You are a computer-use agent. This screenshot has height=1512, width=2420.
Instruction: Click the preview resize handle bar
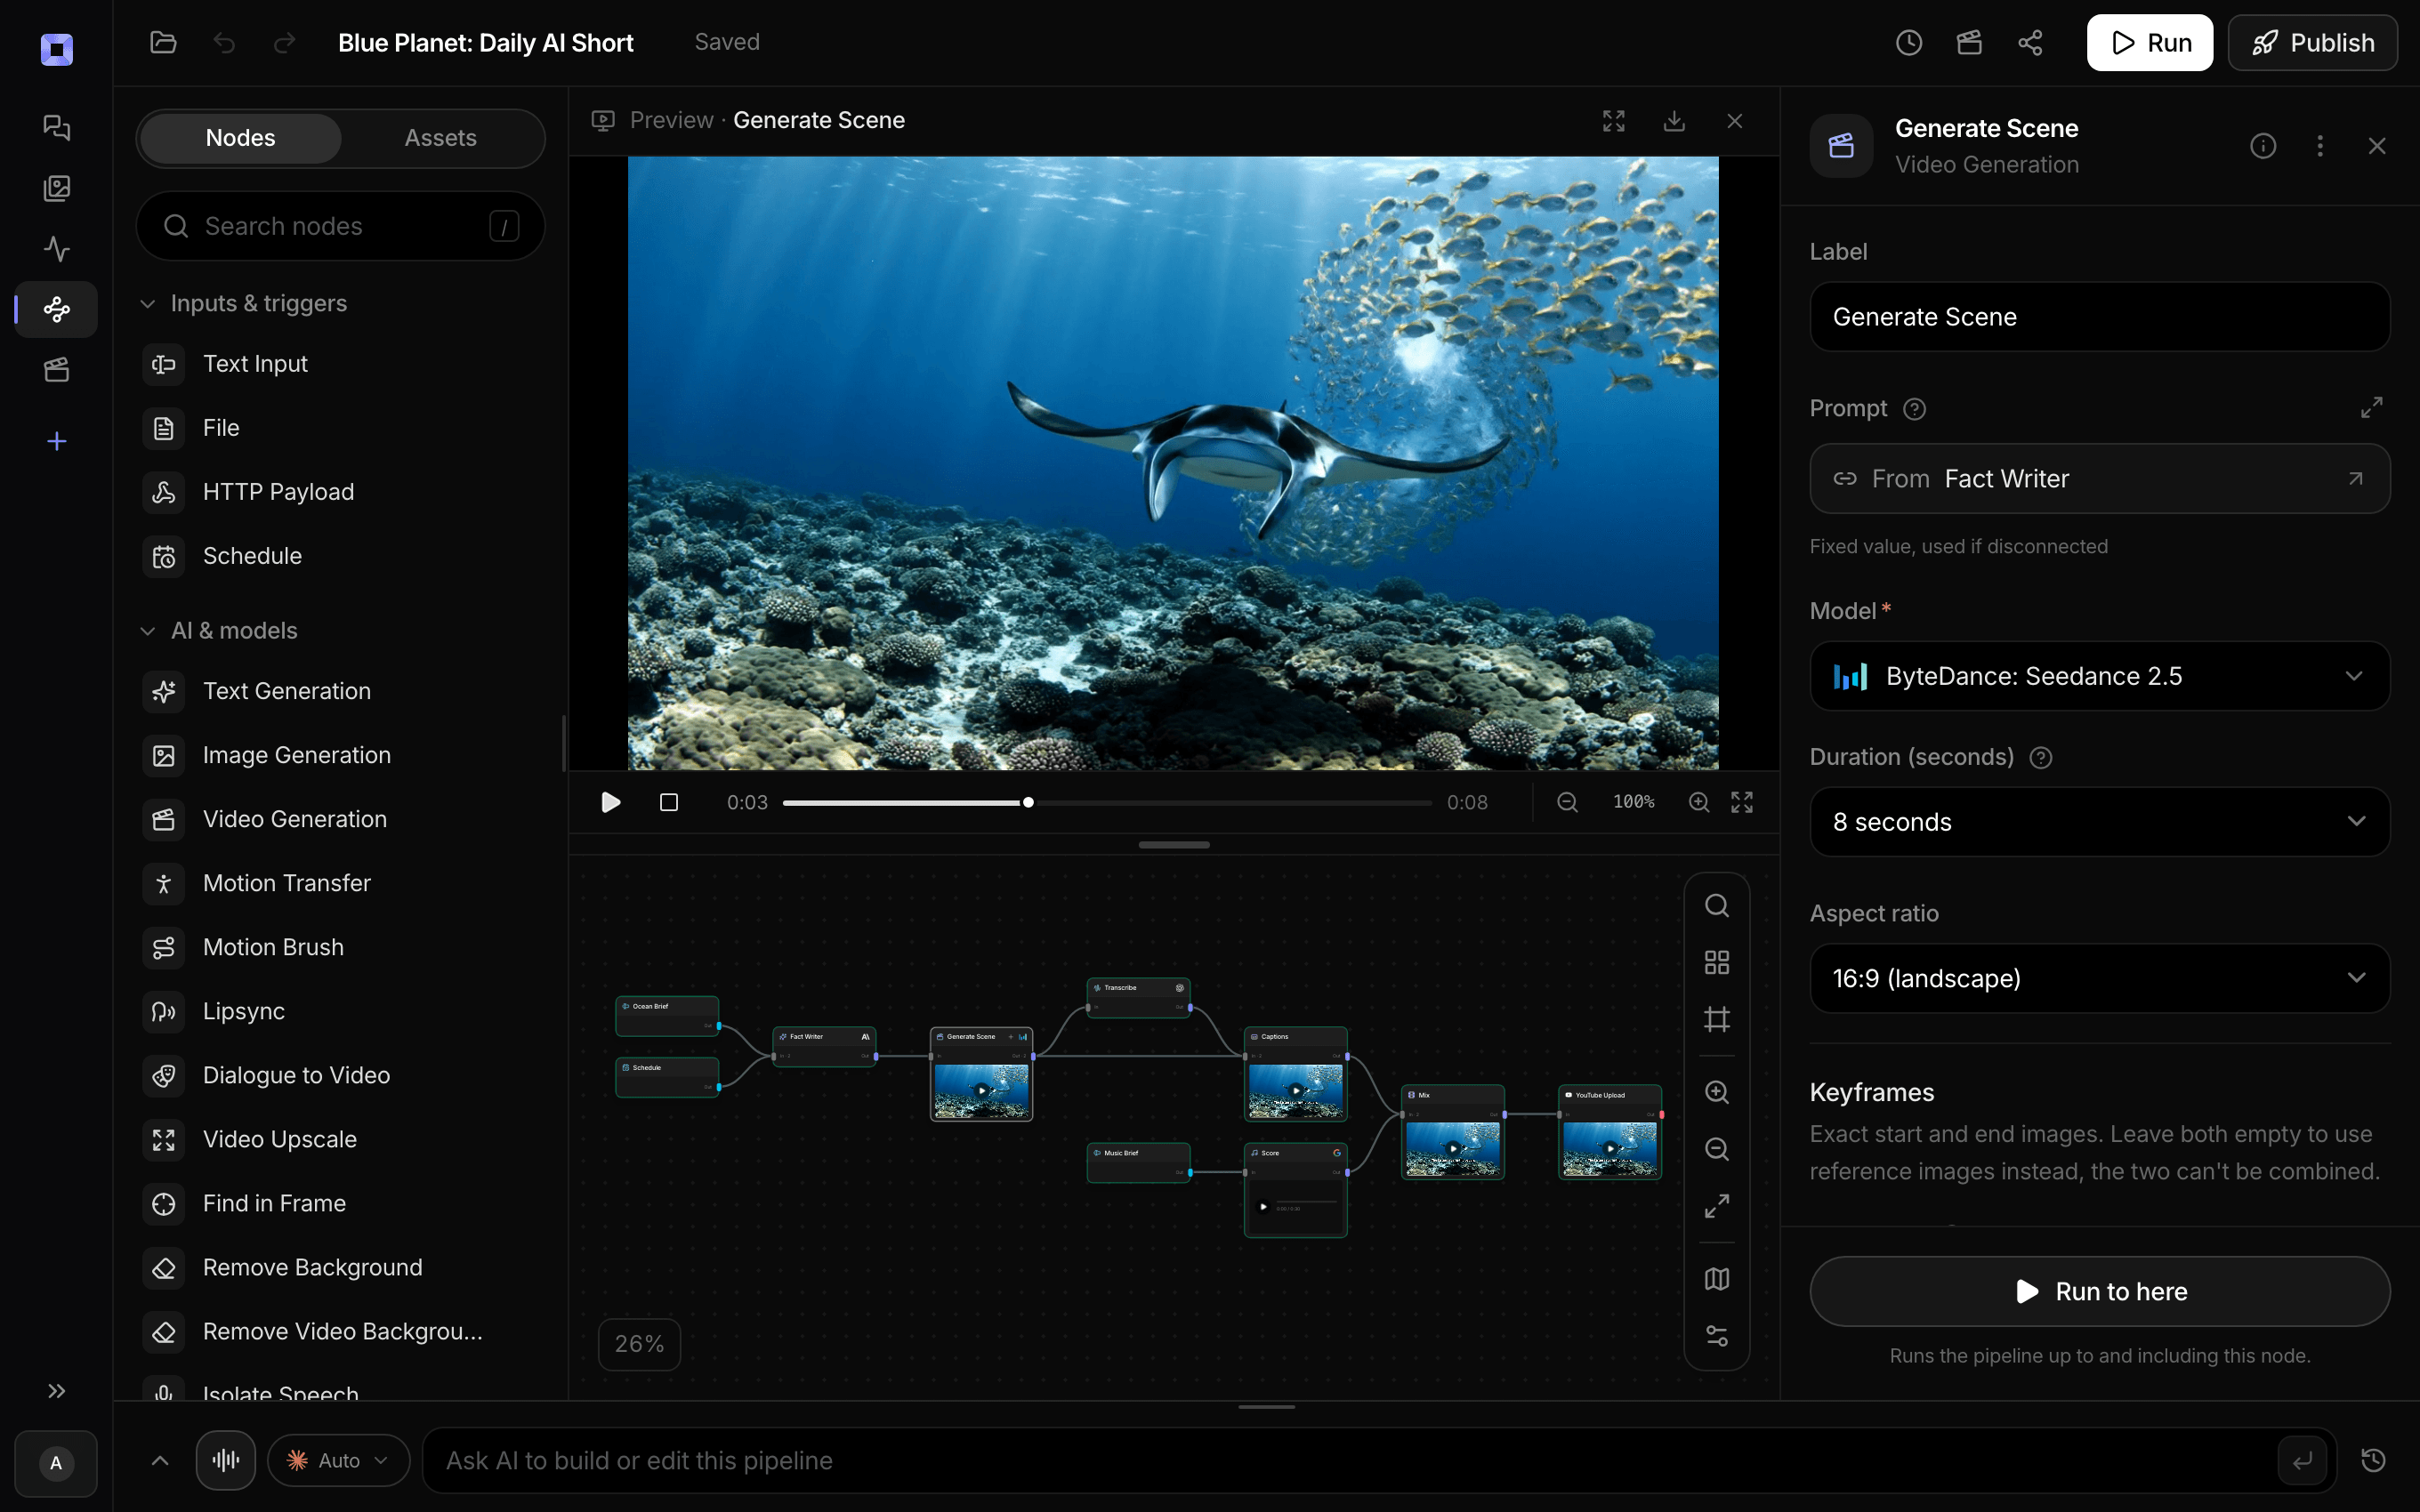coord(1174,845)
